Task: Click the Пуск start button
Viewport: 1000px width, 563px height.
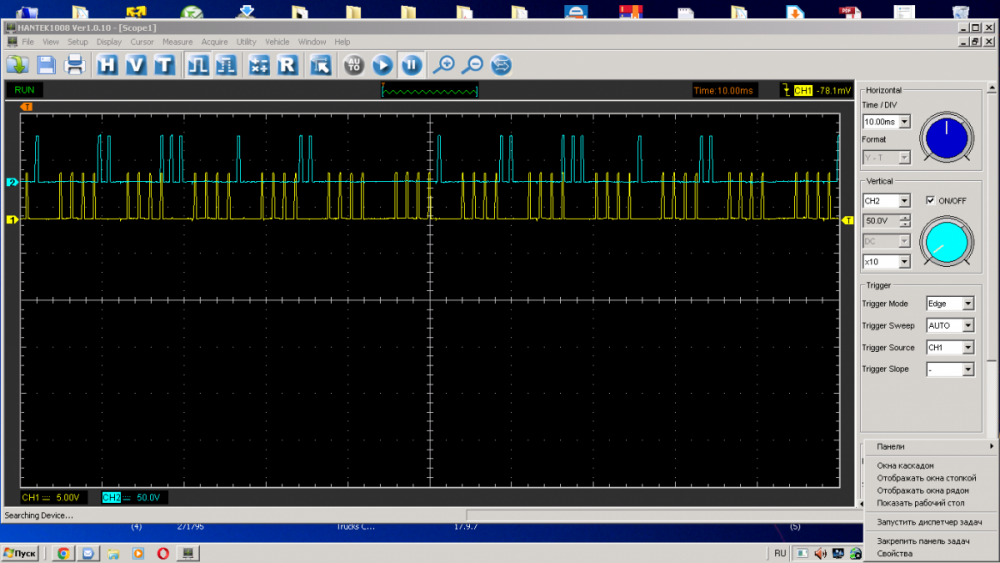Action: click(x=21, y=553)
